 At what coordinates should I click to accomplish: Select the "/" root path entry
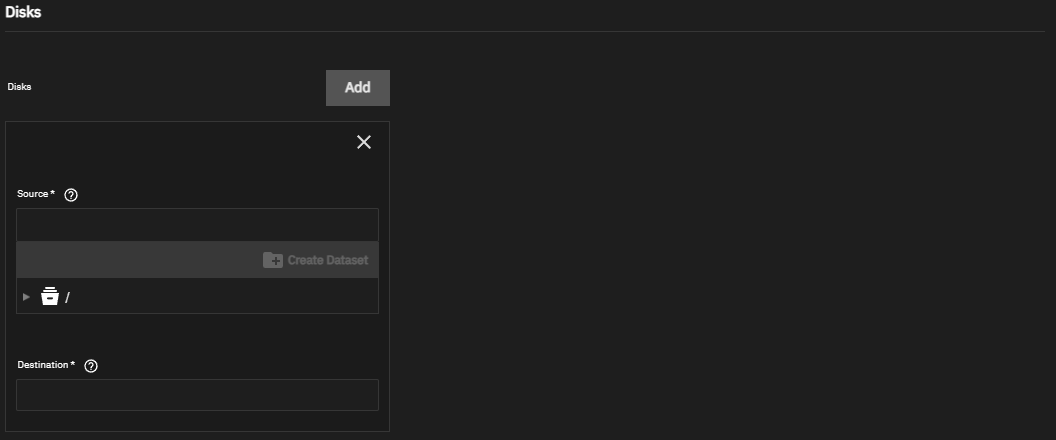pos(67,297)
